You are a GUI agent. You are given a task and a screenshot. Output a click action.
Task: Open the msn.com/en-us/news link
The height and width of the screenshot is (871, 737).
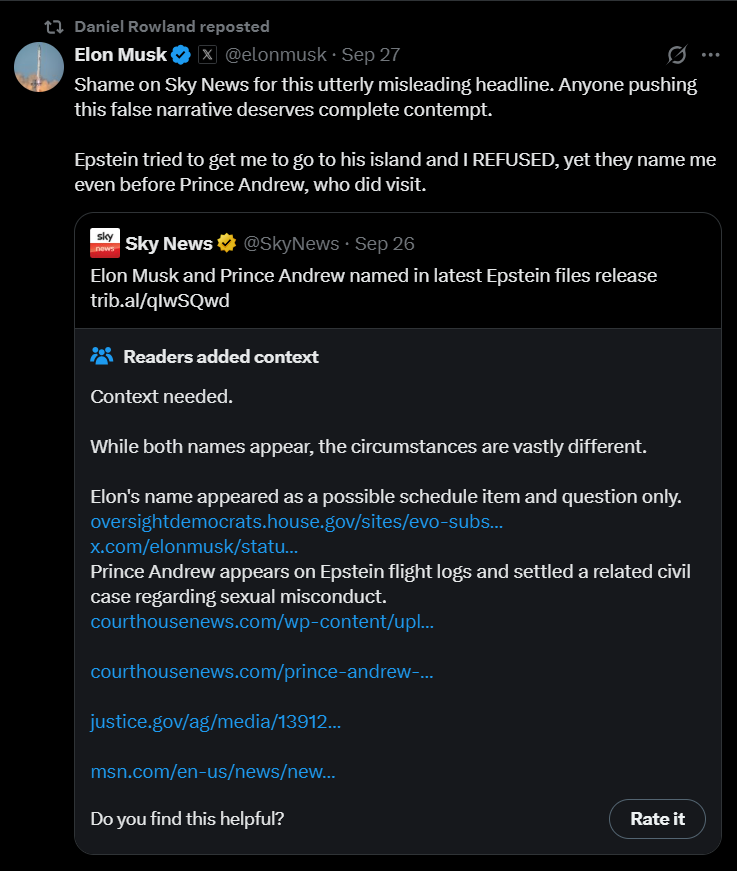(212, 771)
